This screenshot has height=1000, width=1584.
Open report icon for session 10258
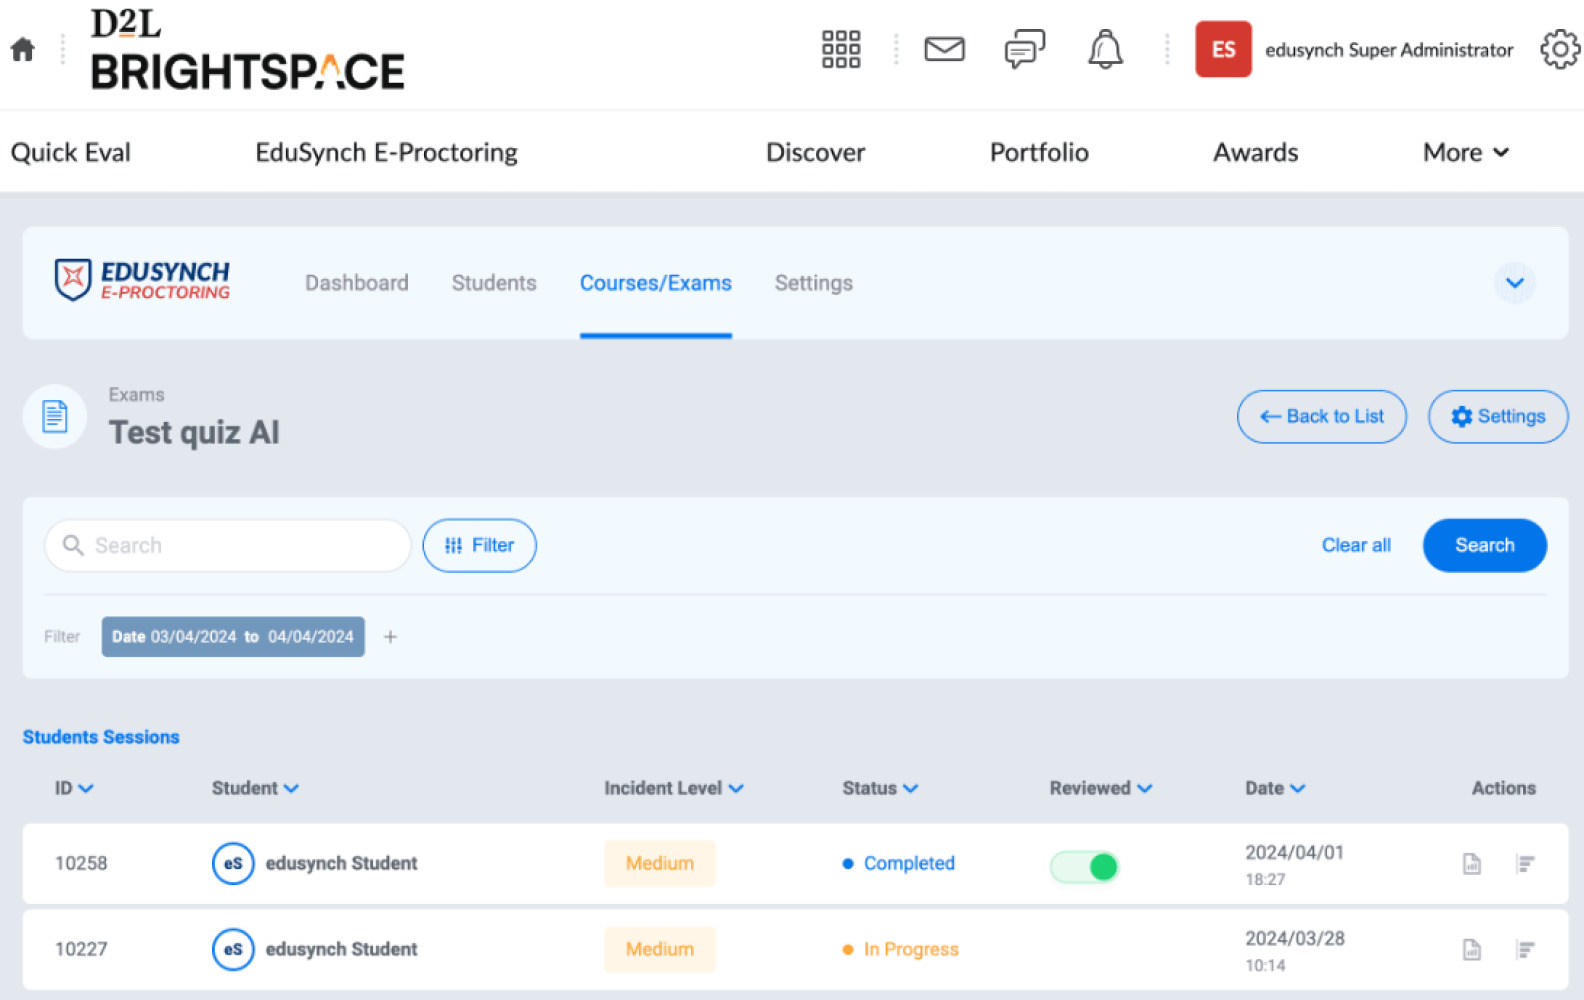coord(1471,864)
